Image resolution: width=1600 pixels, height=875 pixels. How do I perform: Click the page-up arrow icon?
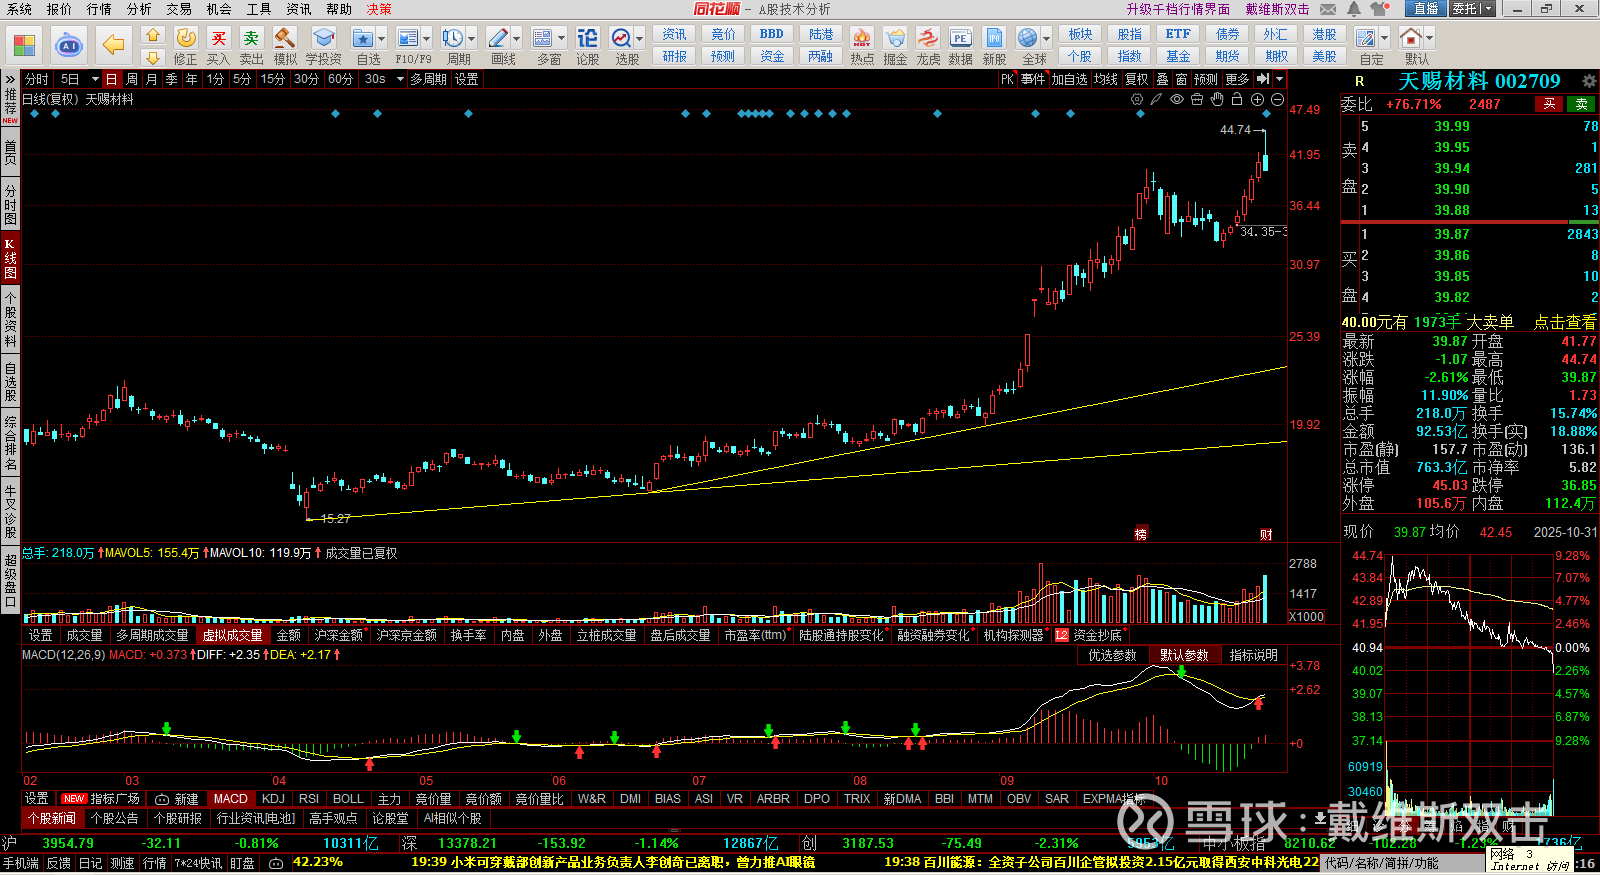tap(152, 35)
